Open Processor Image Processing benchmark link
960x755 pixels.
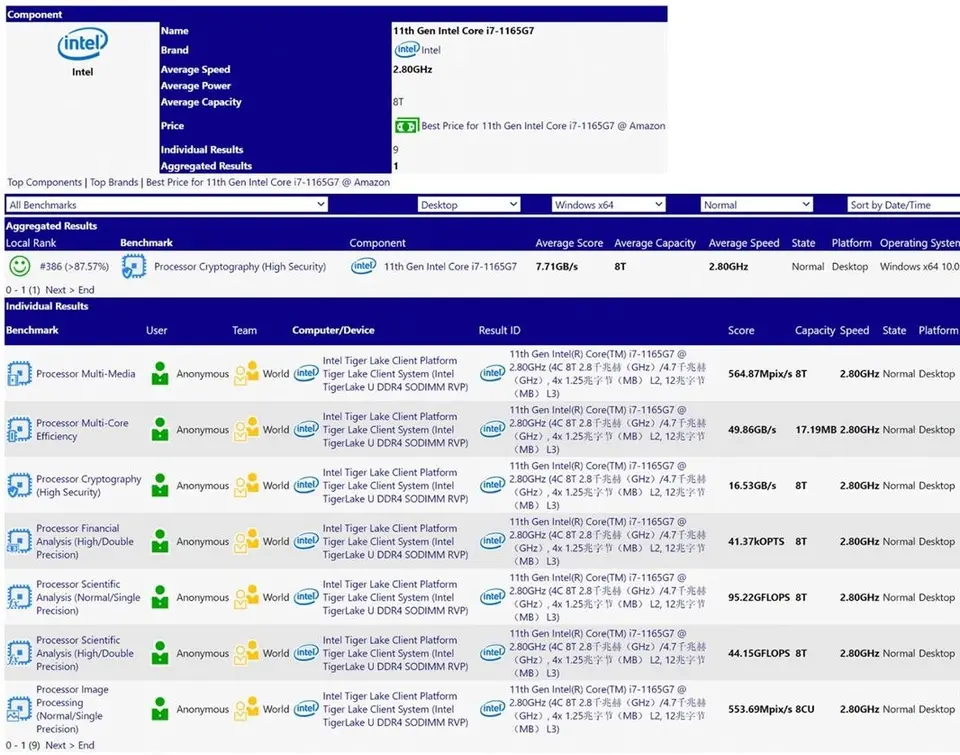click(72, 703)
